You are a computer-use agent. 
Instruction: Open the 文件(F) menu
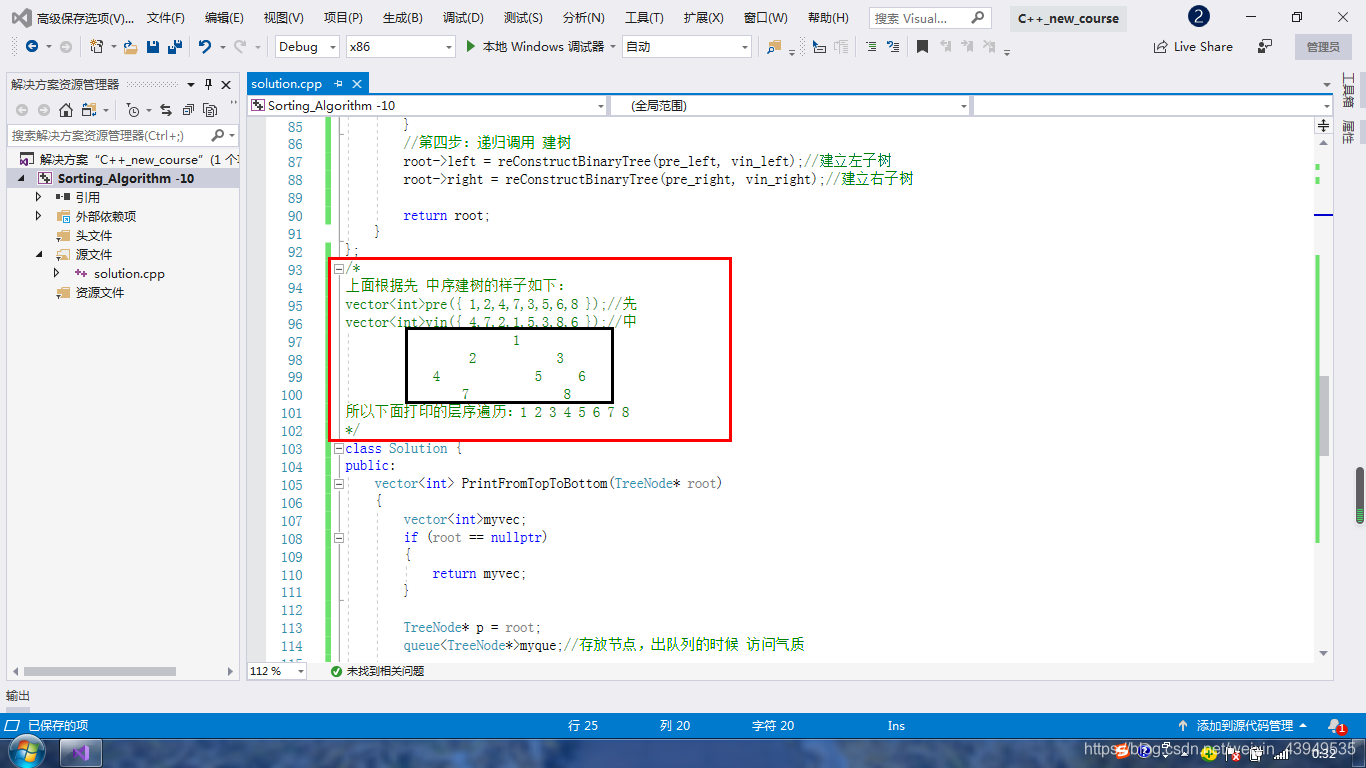pos(166,18)
